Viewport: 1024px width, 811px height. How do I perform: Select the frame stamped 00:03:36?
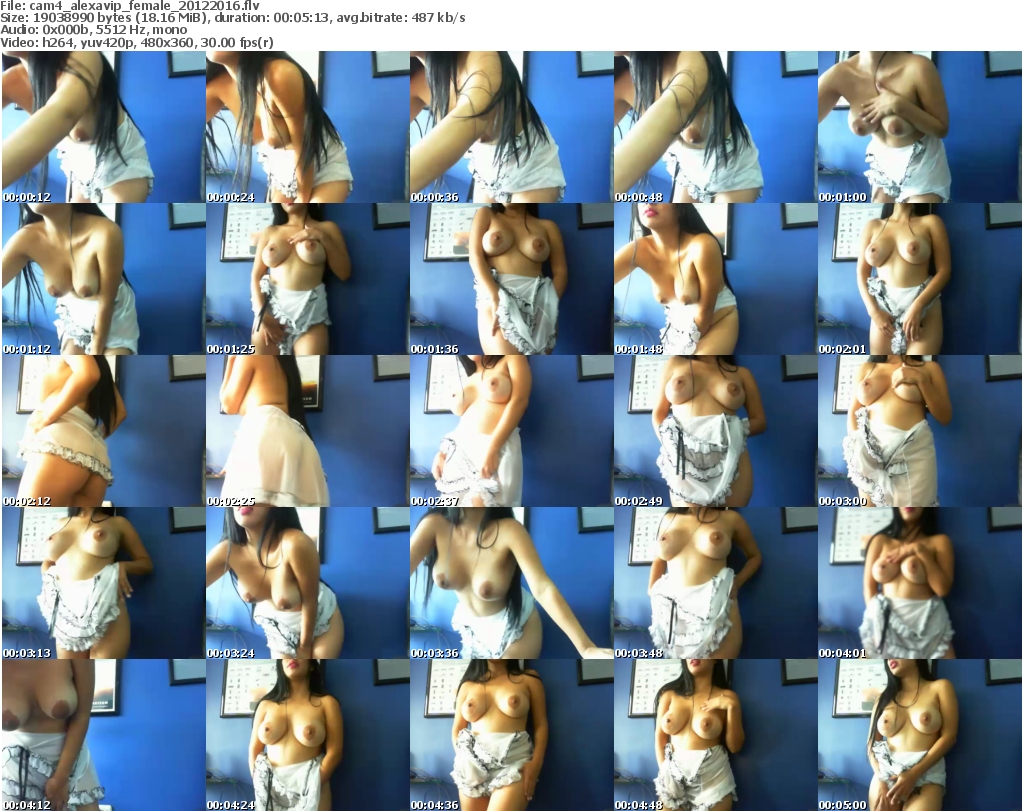coord(511,583)
